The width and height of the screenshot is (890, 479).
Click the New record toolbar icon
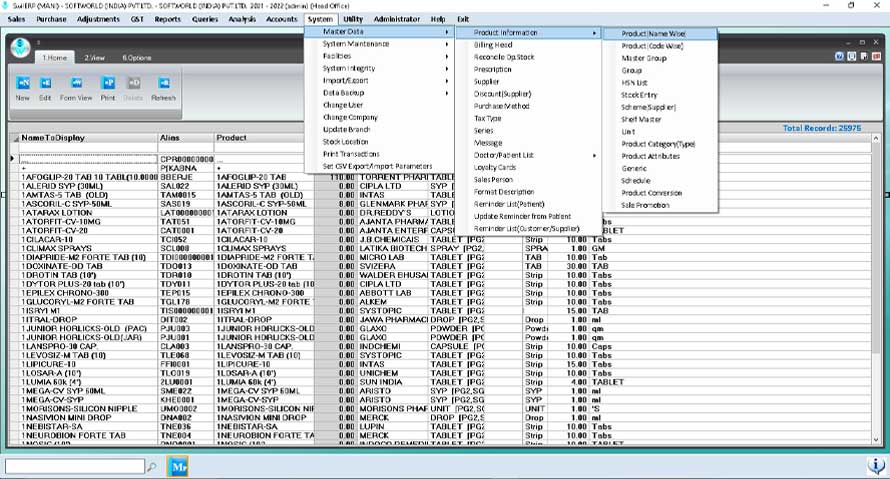tap(23, 83)
